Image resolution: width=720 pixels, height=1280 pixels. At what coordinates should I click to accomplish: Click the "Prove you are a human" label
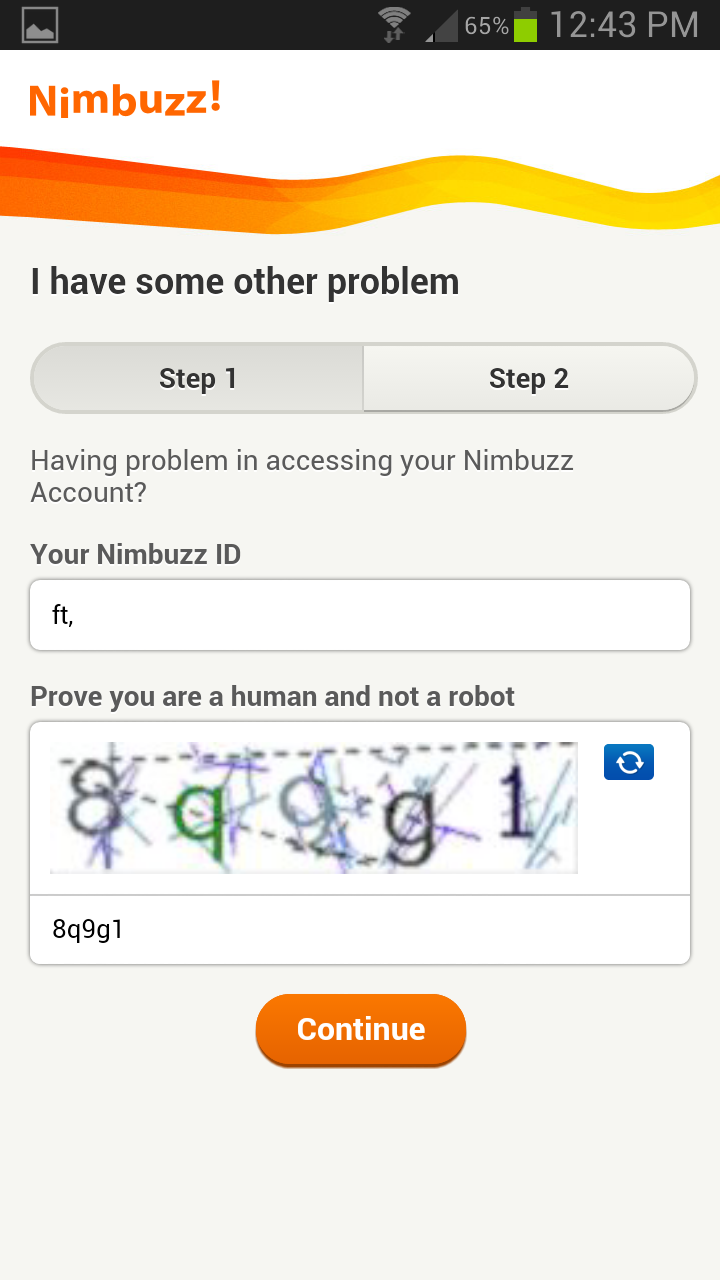click(x=273, y=696)
